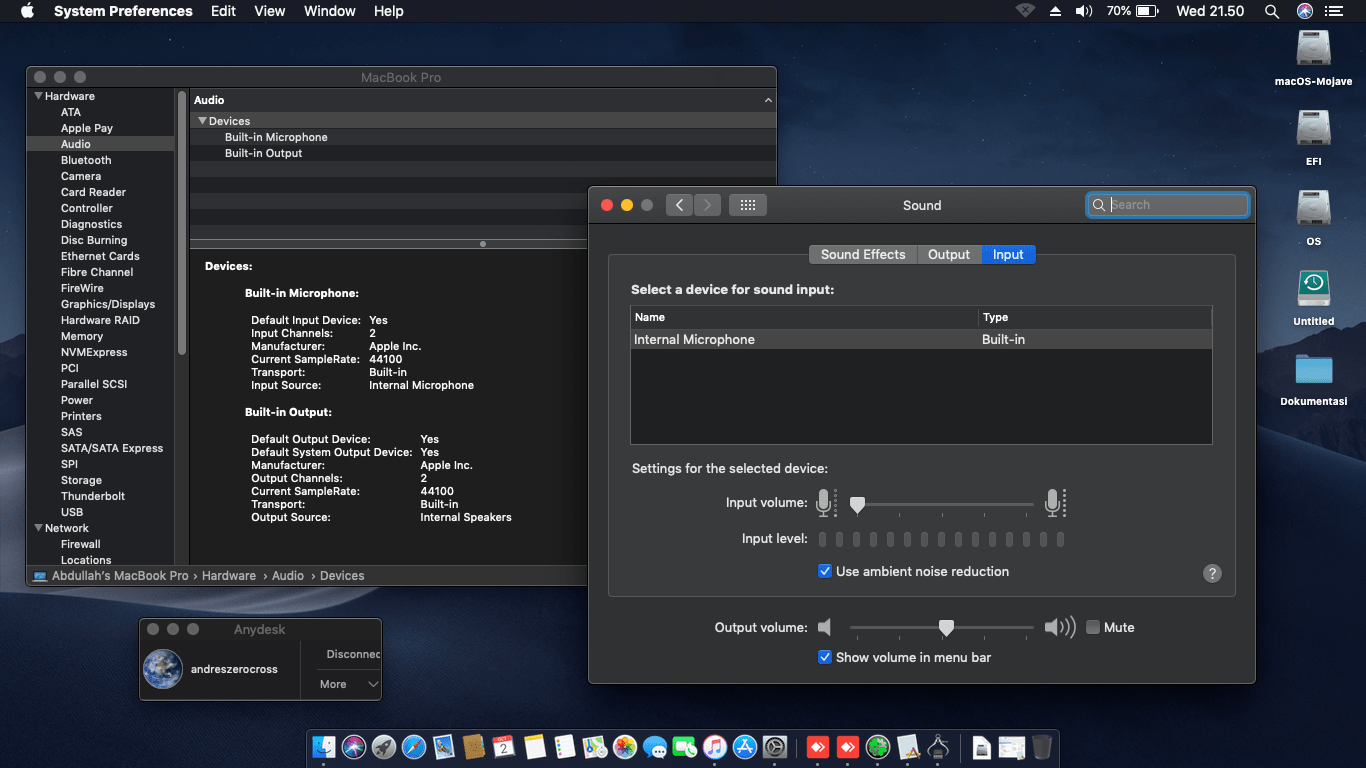Click the Disconnect button in AnyDesk
Viewport: 1366px width, 768px height.
coord(351,654)
